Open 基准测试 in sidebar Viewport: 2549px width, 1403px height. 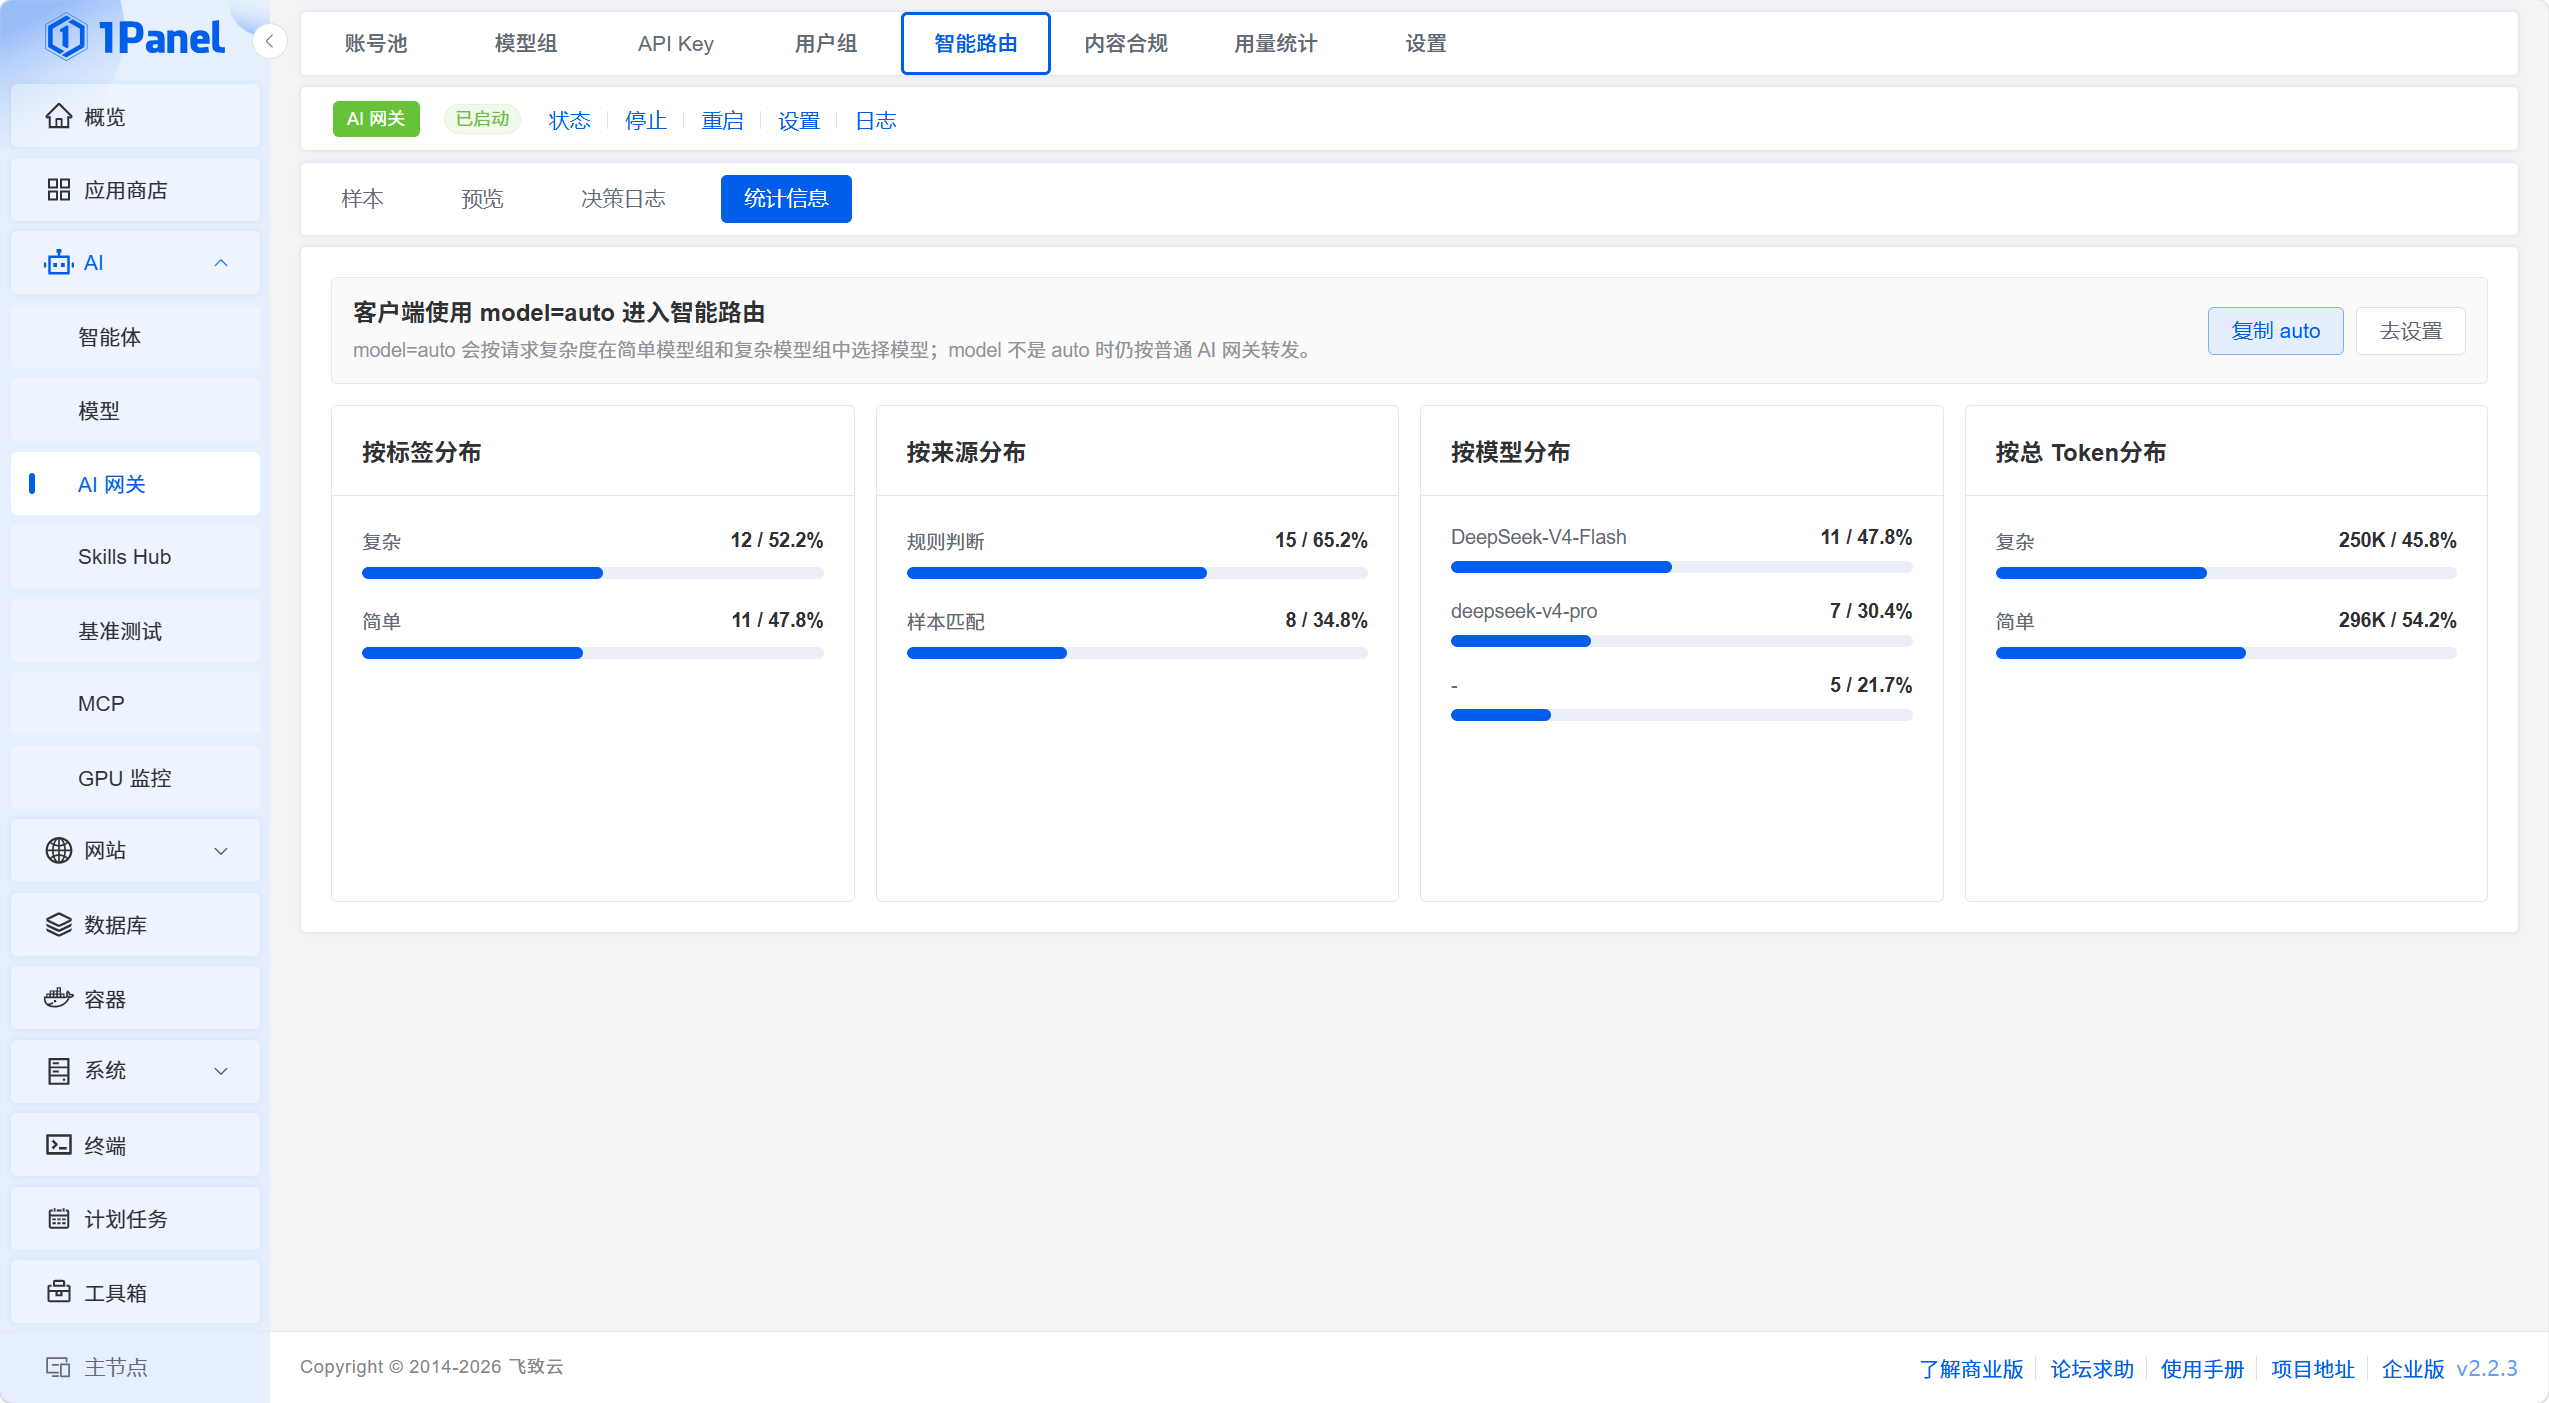135,631
